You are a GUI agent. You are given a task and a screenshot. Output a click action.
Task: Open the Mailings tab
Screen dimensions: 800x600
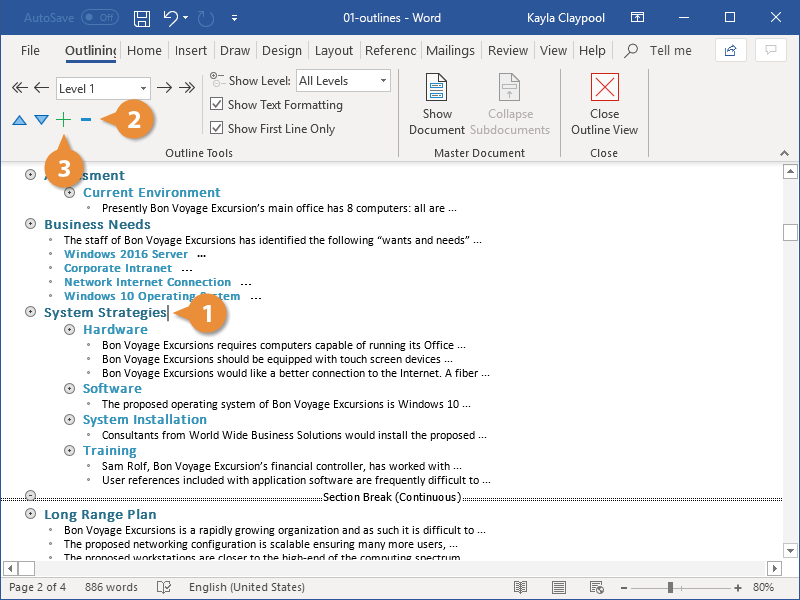450,51
